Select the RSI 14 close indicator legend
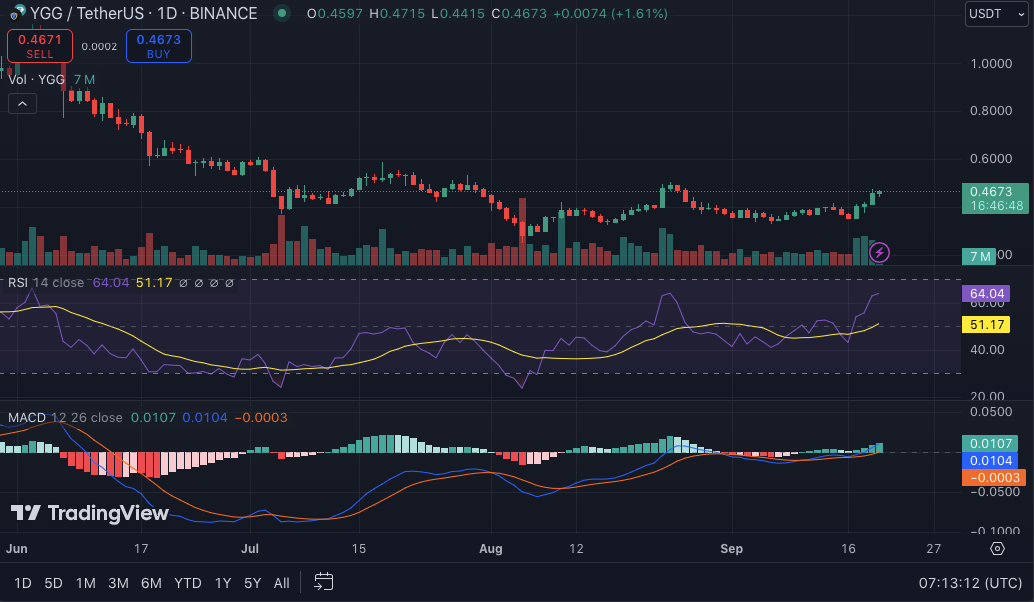 pos(46,283)
